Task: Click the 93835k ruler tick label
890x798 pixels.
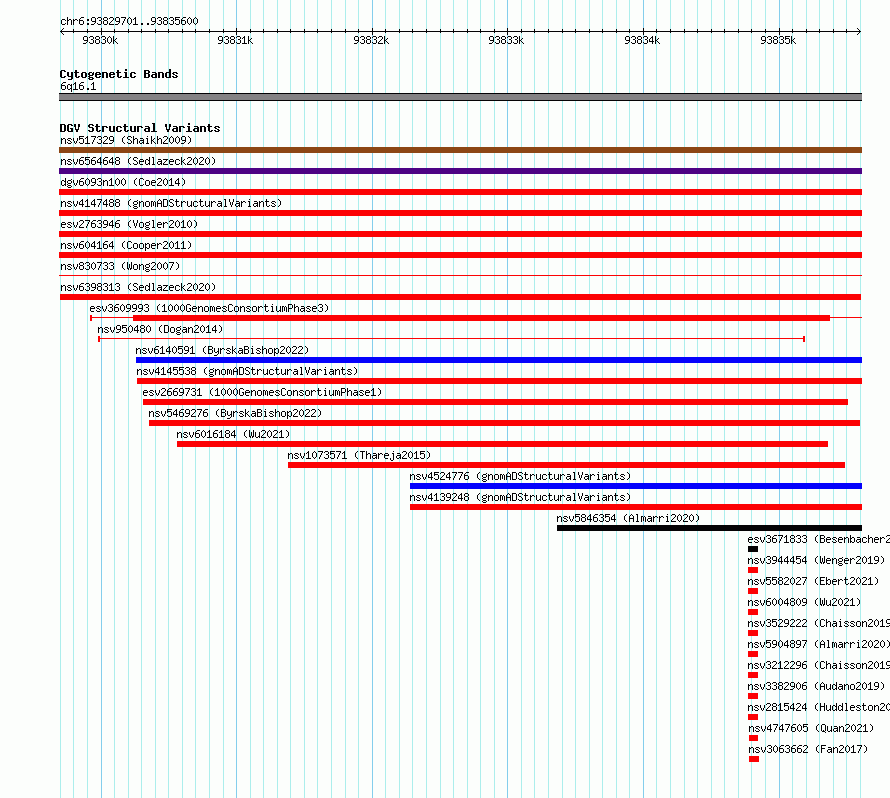Action: coord(778,40)
